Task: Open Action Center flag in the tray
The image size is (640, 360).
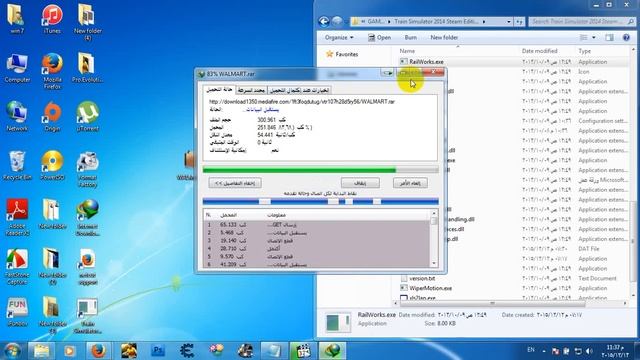Action: click(555, 351)
